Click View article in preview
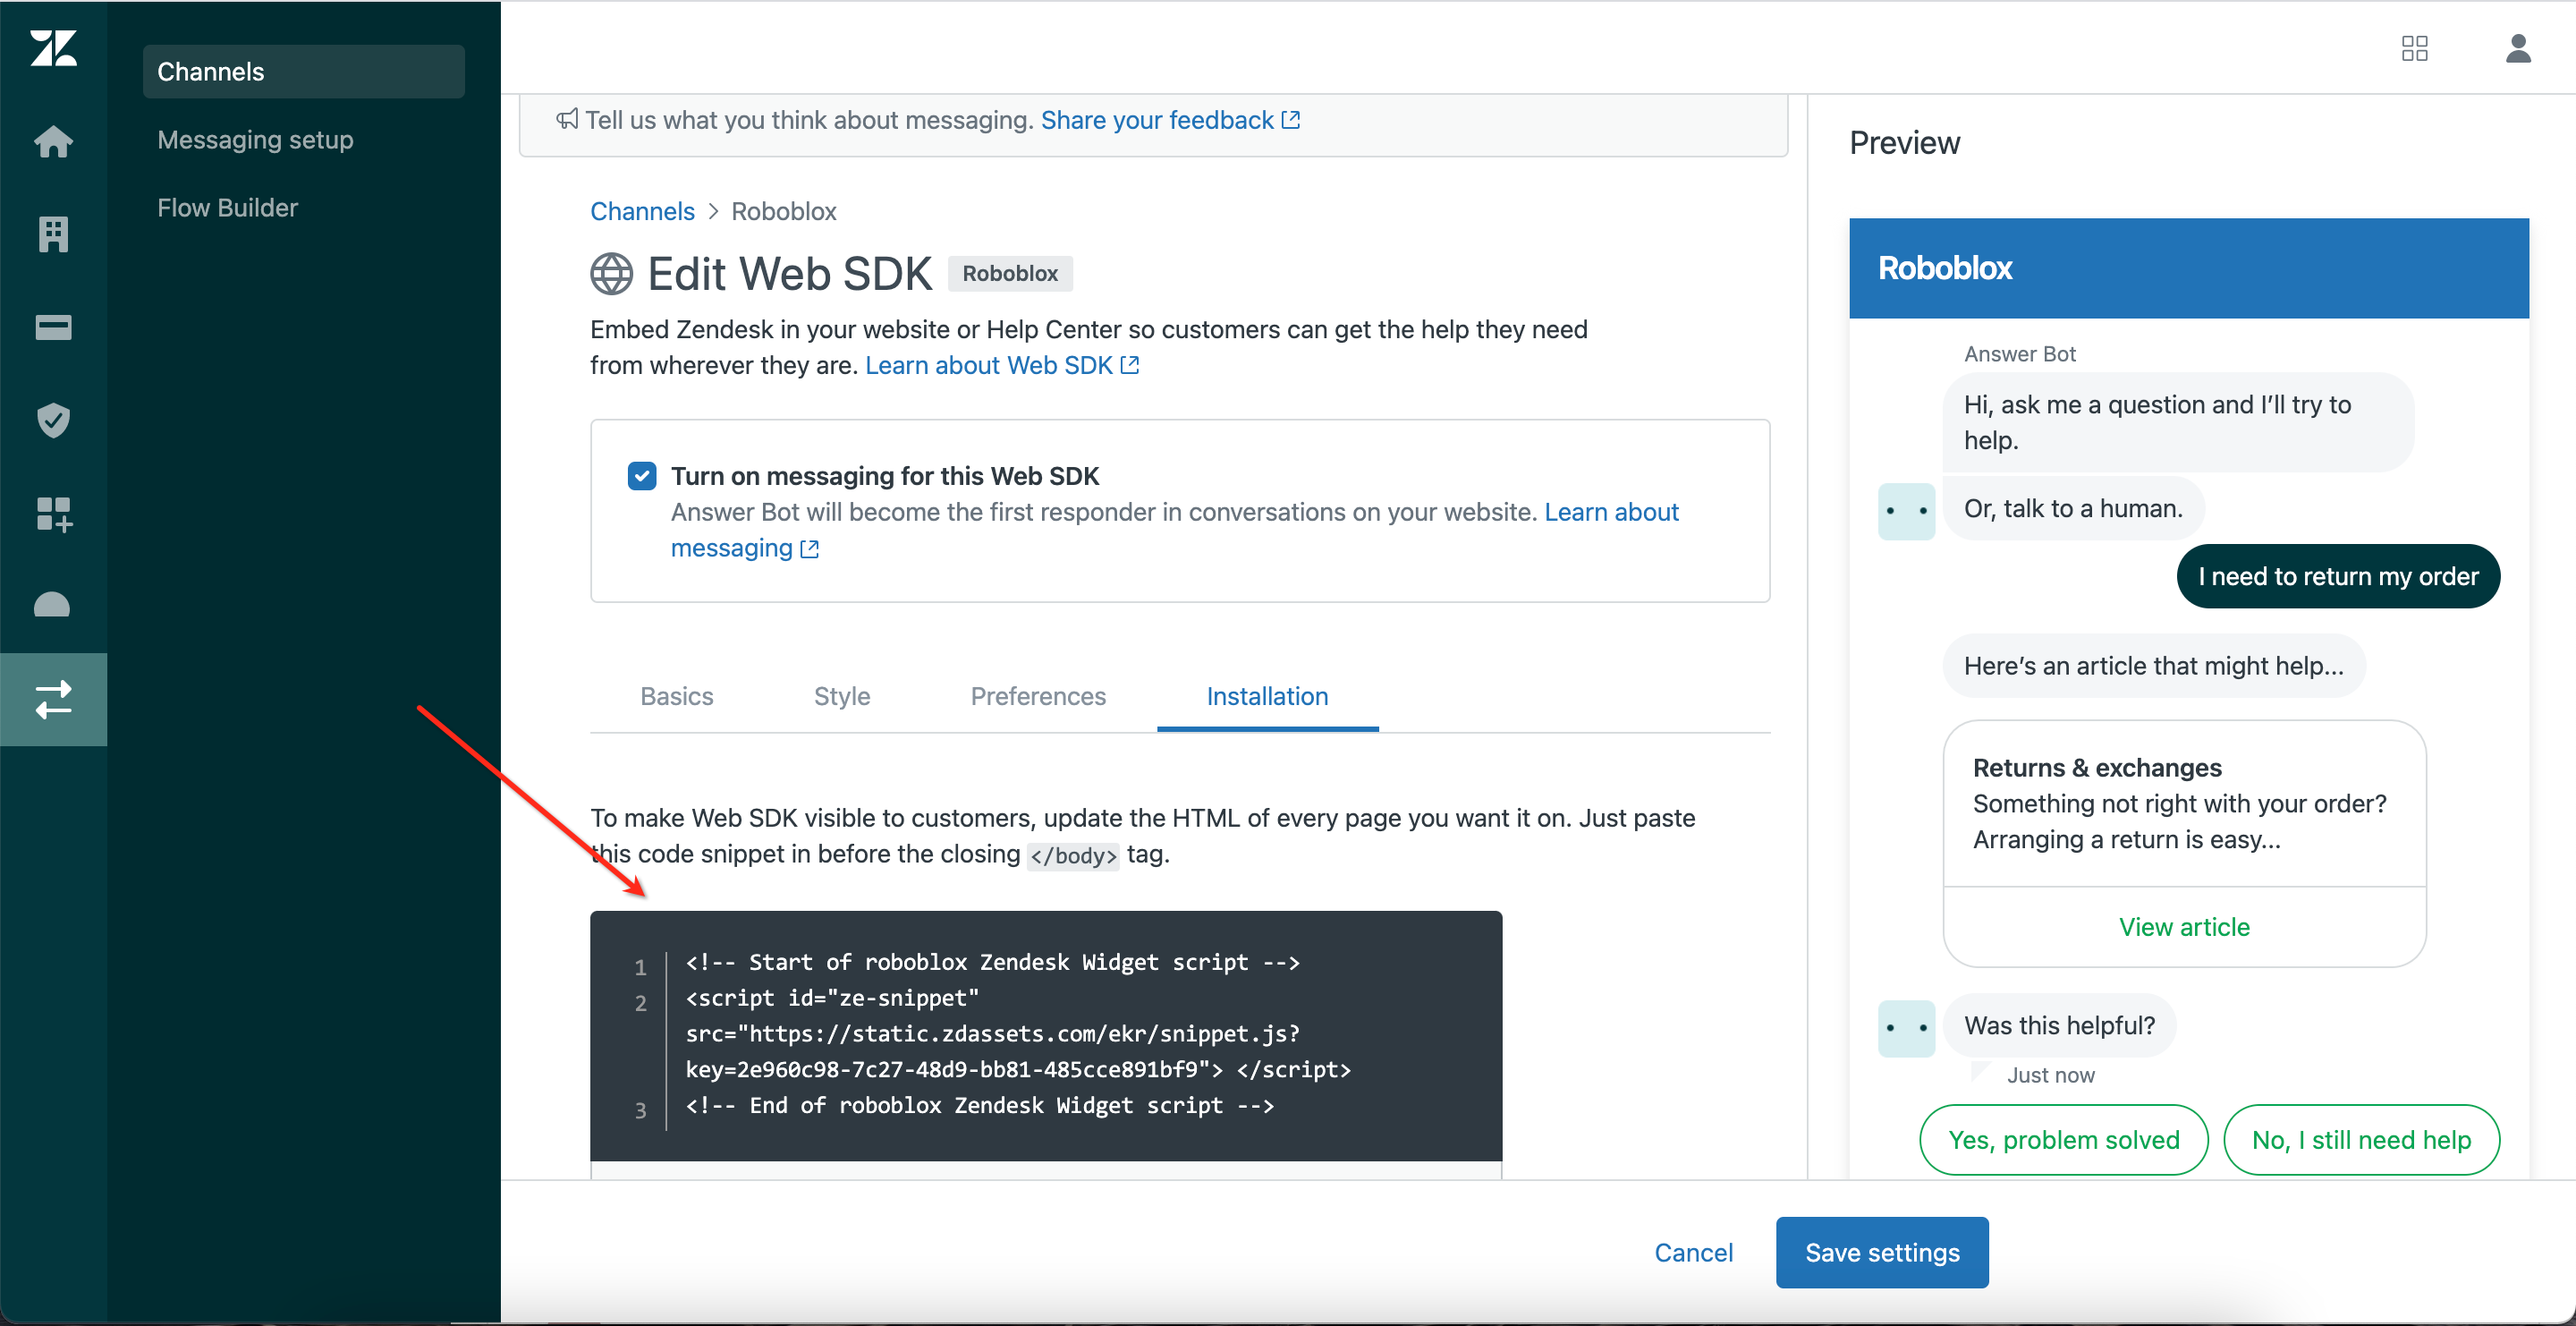The image size is (2576, 1326). pos(2183,927)
